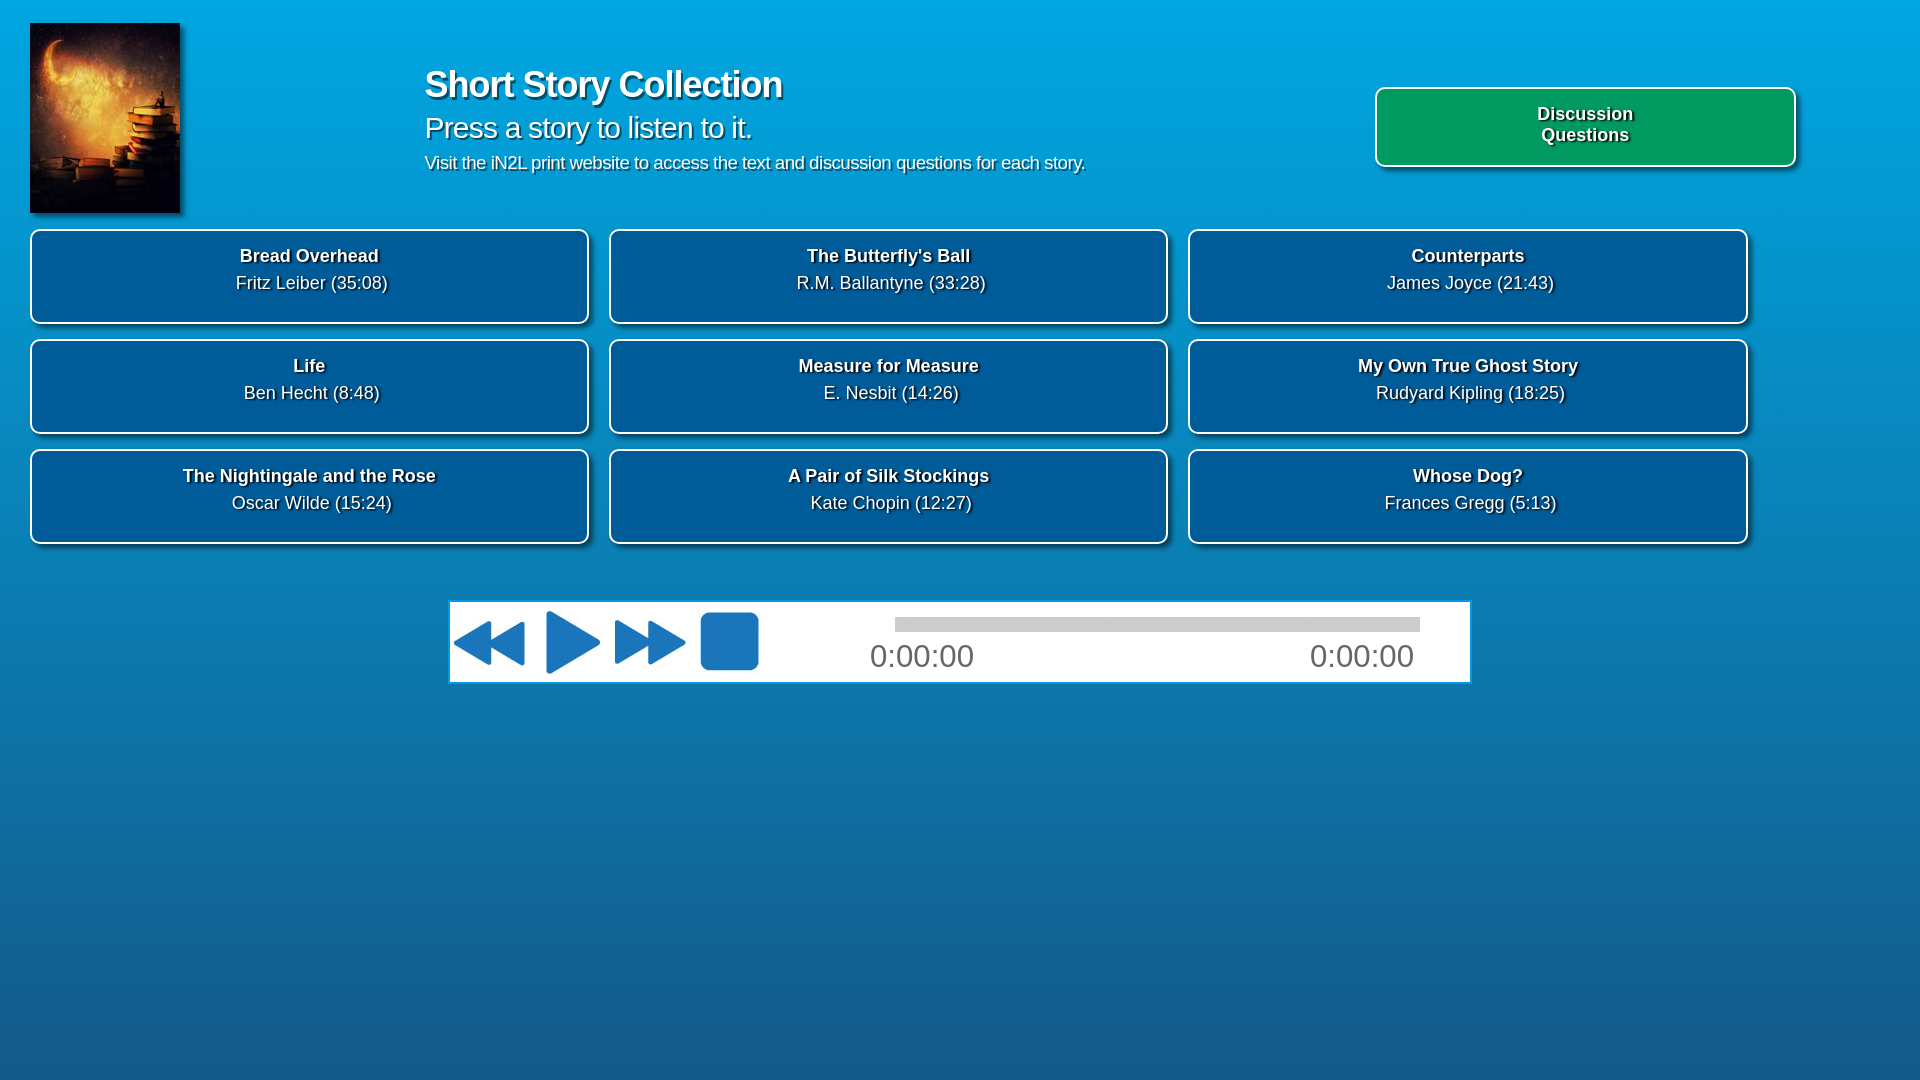Image resolution: width=1920 pixels, height=1080 pixels.
Task: Play The Nightingale and the Rose
Action: coord(309,497)
